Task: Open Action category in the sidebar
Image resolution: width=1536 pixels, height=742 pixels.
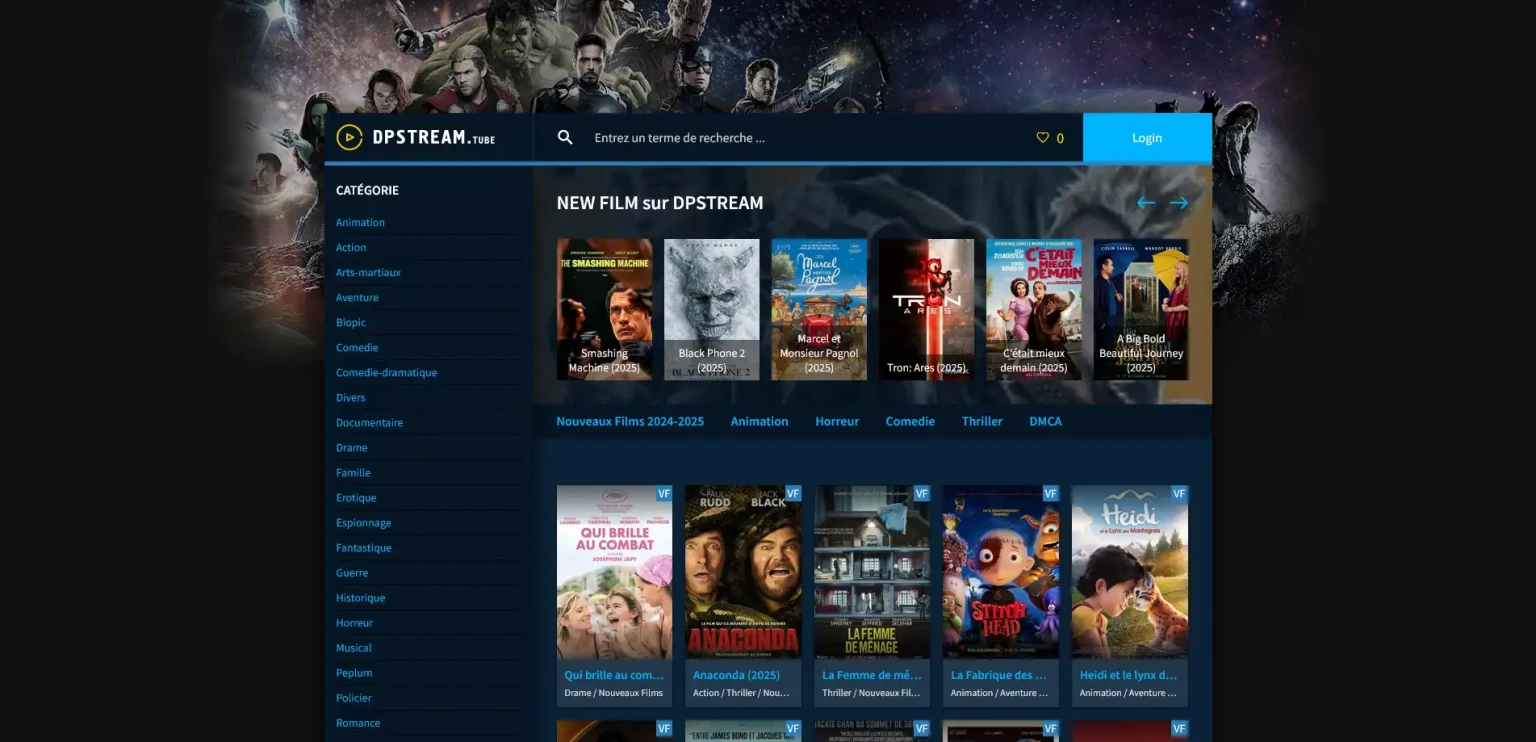Action: (351, 247)
